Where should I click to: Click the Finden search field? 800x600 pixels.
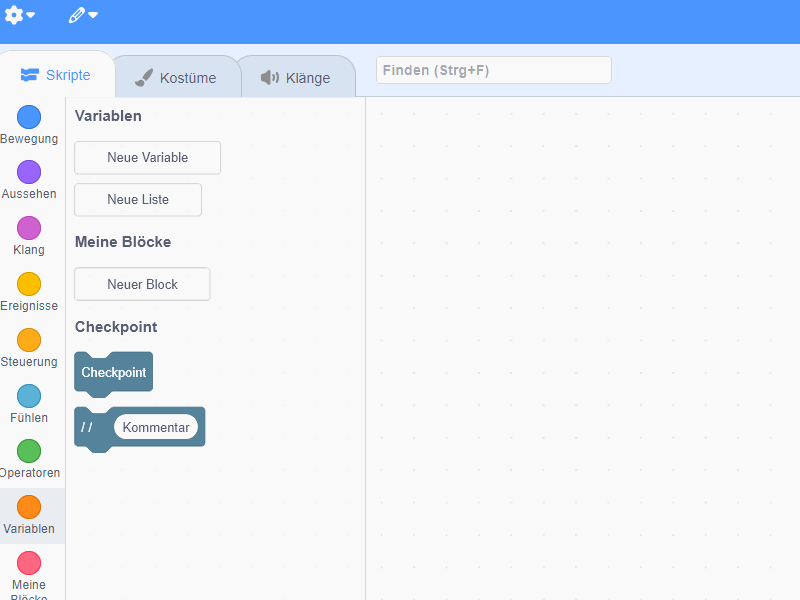tap(493, 70)
